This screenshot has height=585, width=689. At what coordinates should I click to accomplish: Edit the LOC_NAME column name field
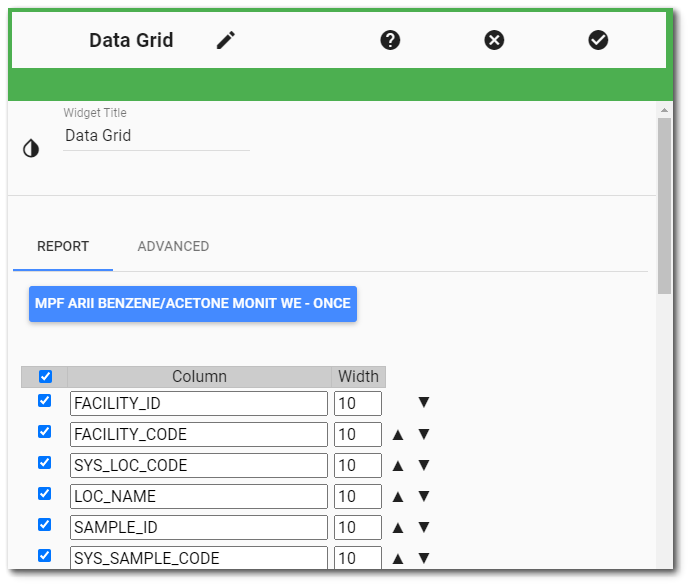click(199, 496)
